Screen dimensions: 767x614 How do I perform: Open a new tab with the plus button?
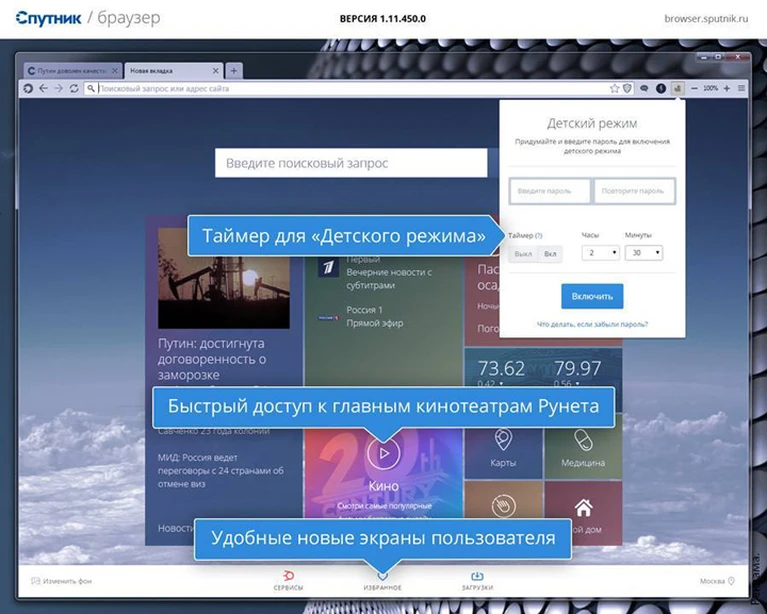tap(234, 71)
